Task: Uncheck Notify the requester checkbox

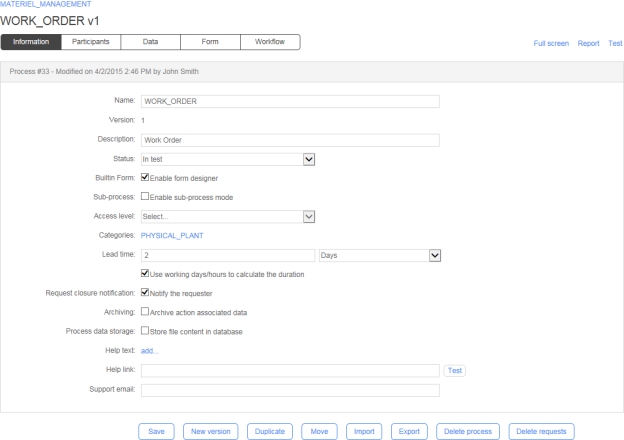Action: [x=146, y=292]
